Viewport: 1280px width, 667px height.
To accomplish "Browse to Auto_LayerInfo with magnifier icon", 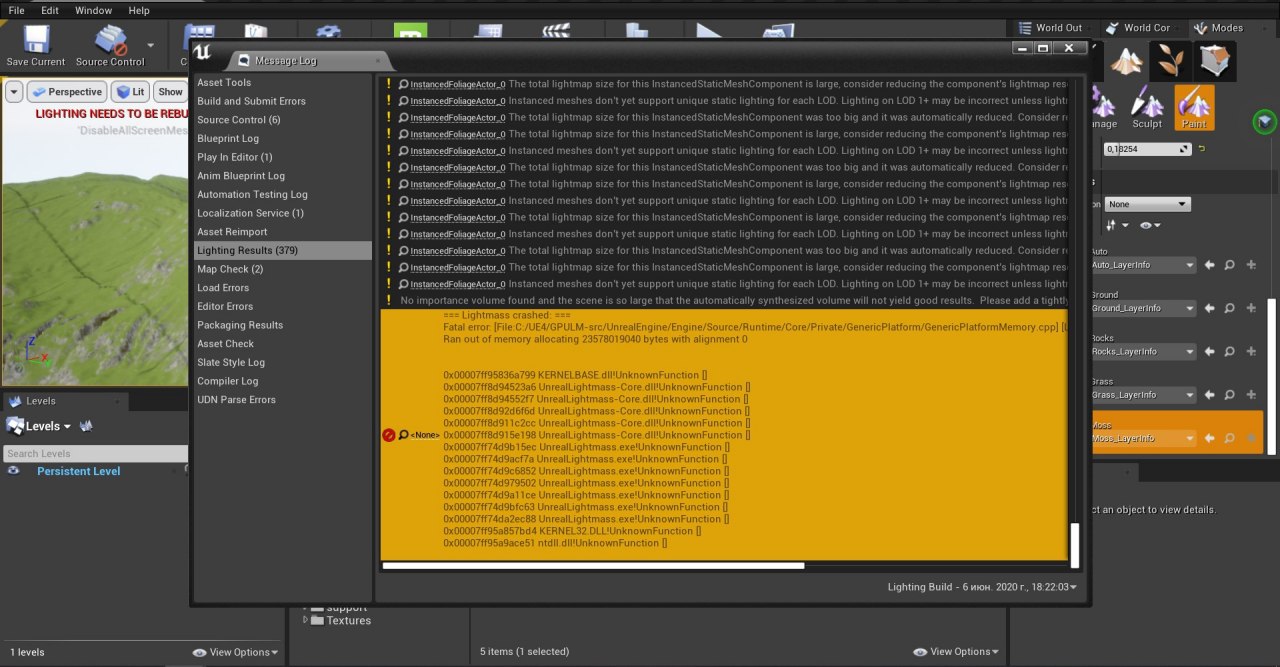I will pos(1230,265).
